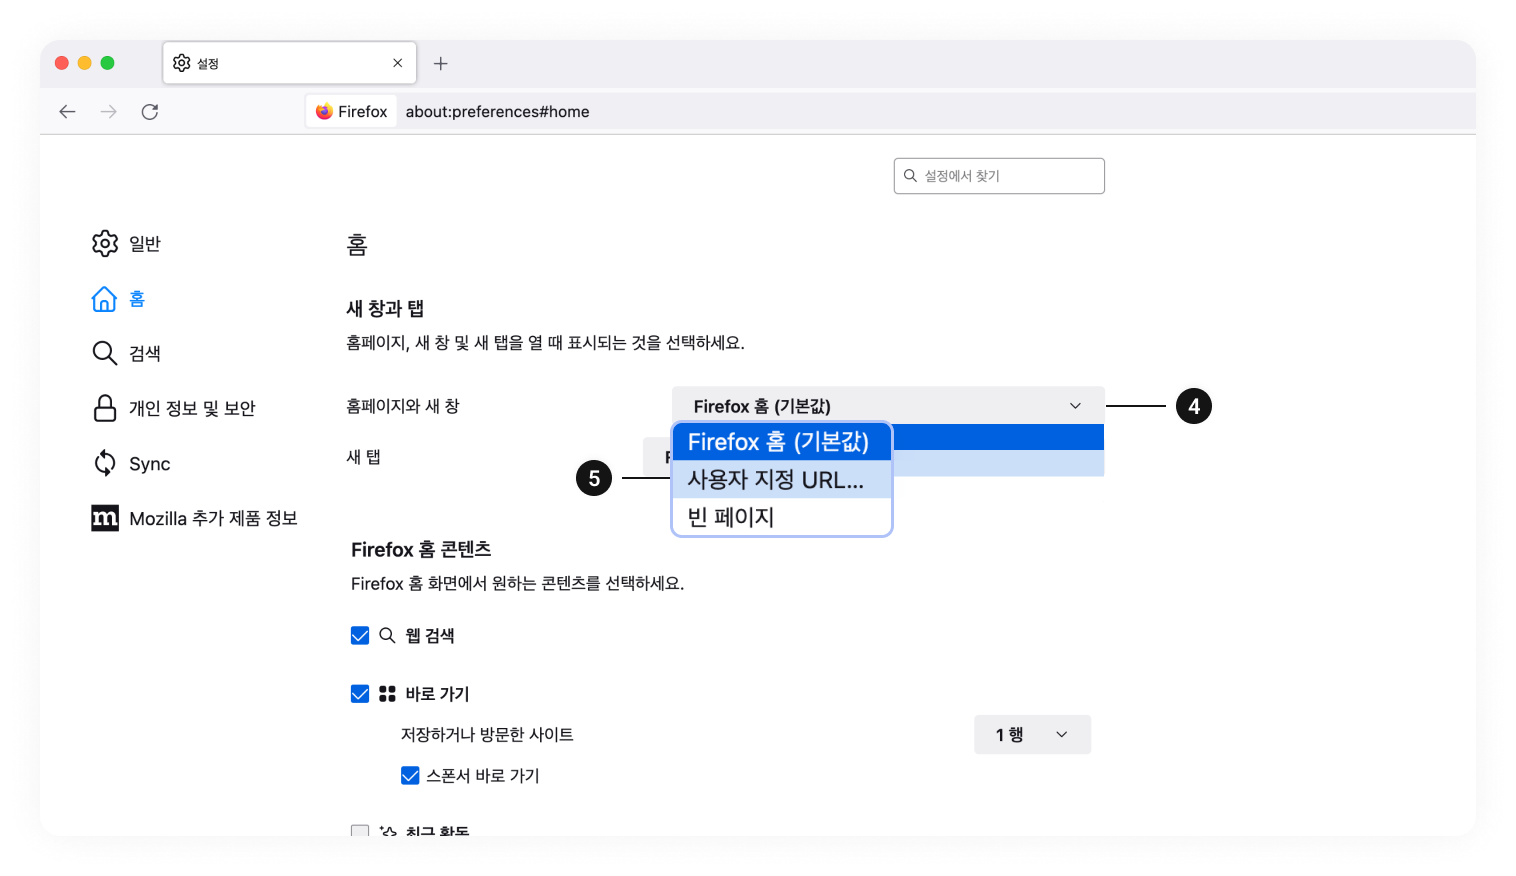Open a new tab with the plus button
The width and height of the screenshot is (1516, 876).
440,62
